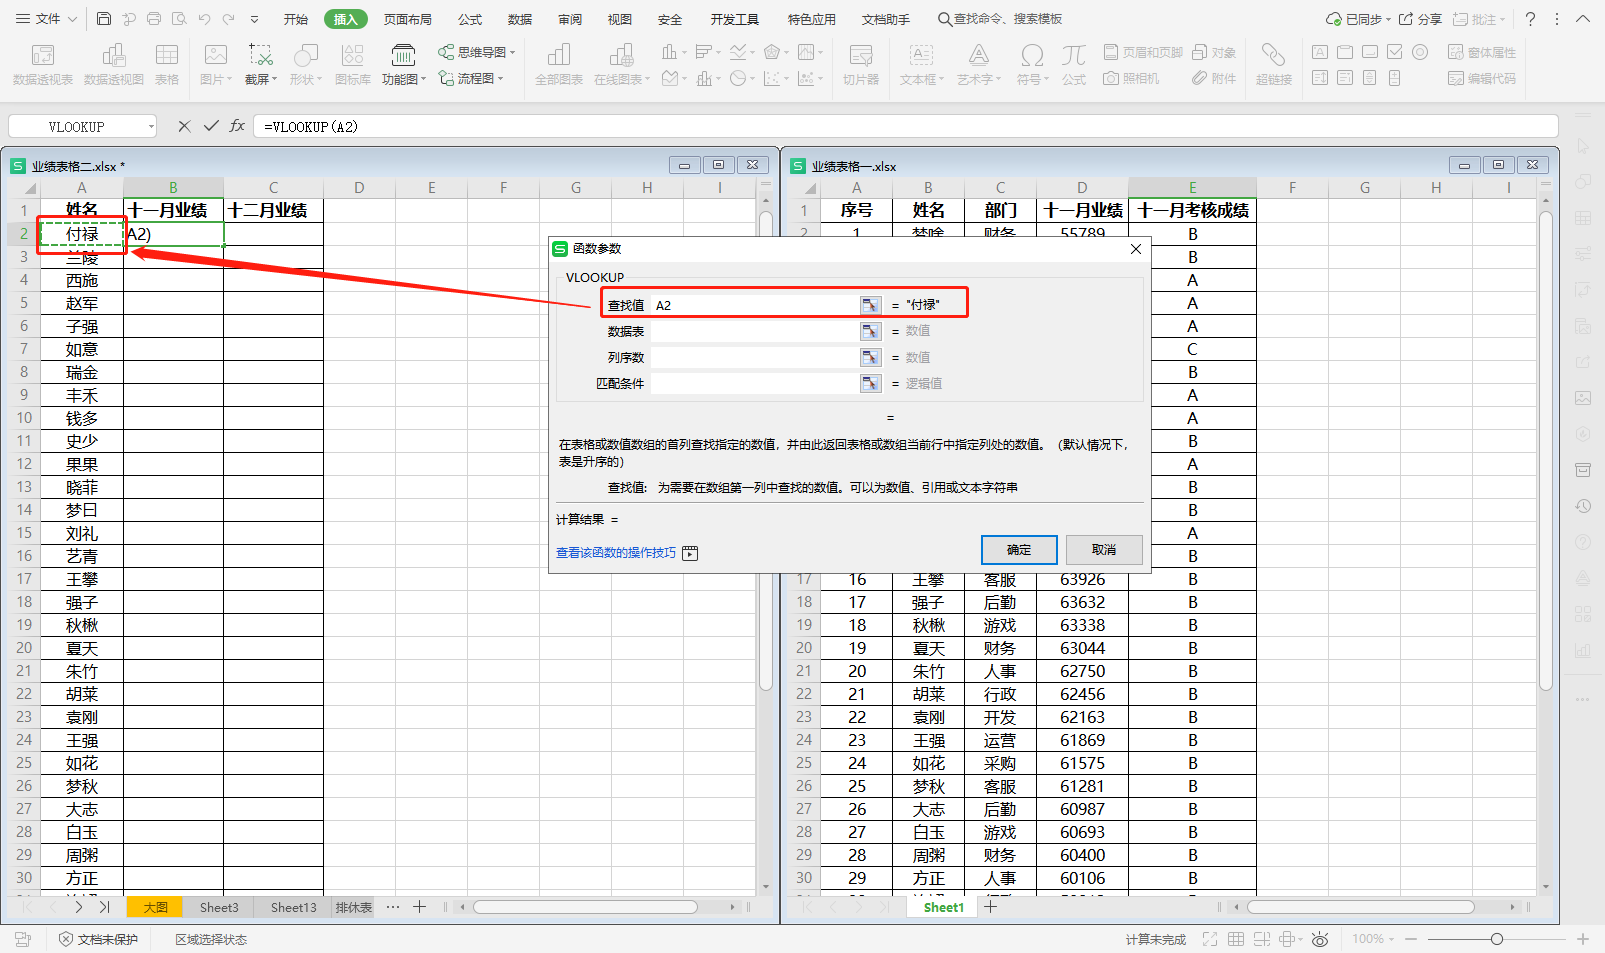Image resolution: width=1605 pixels, height=953 pixels.
Task: Switch to the 数据 ribbon tab
Action: click(x=519, y=18)
